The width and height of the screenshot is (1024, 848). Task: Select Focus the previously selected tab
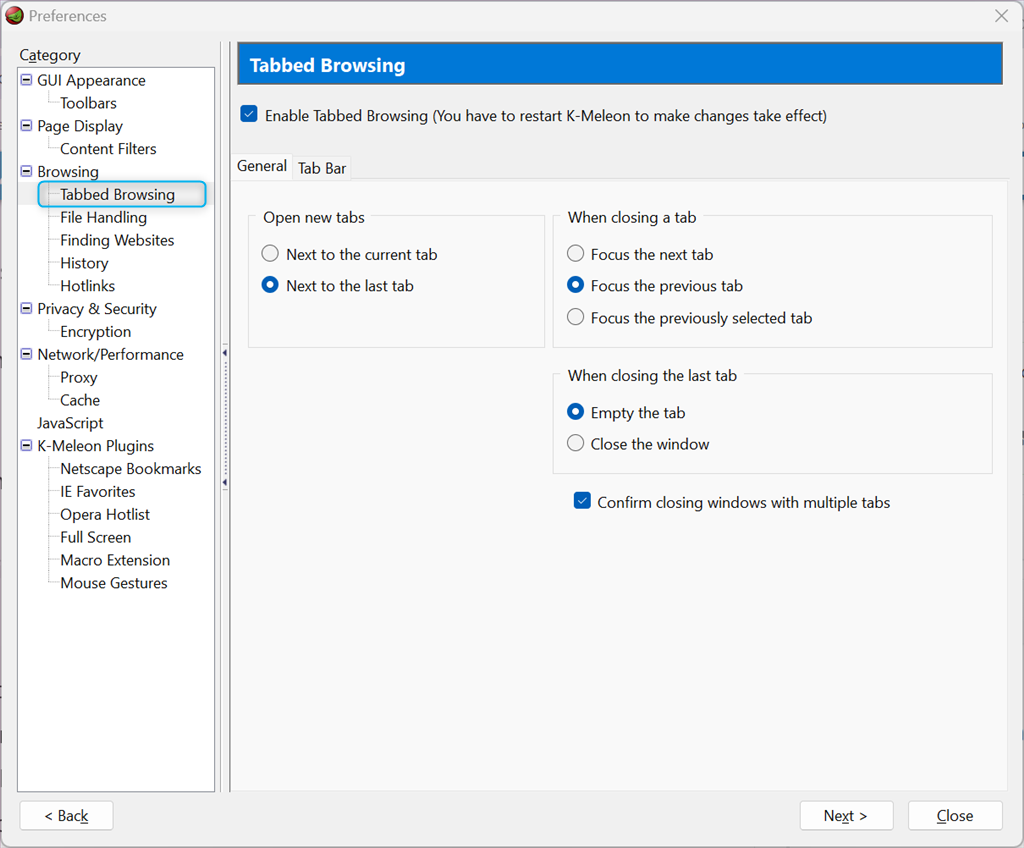coord(575,317)
